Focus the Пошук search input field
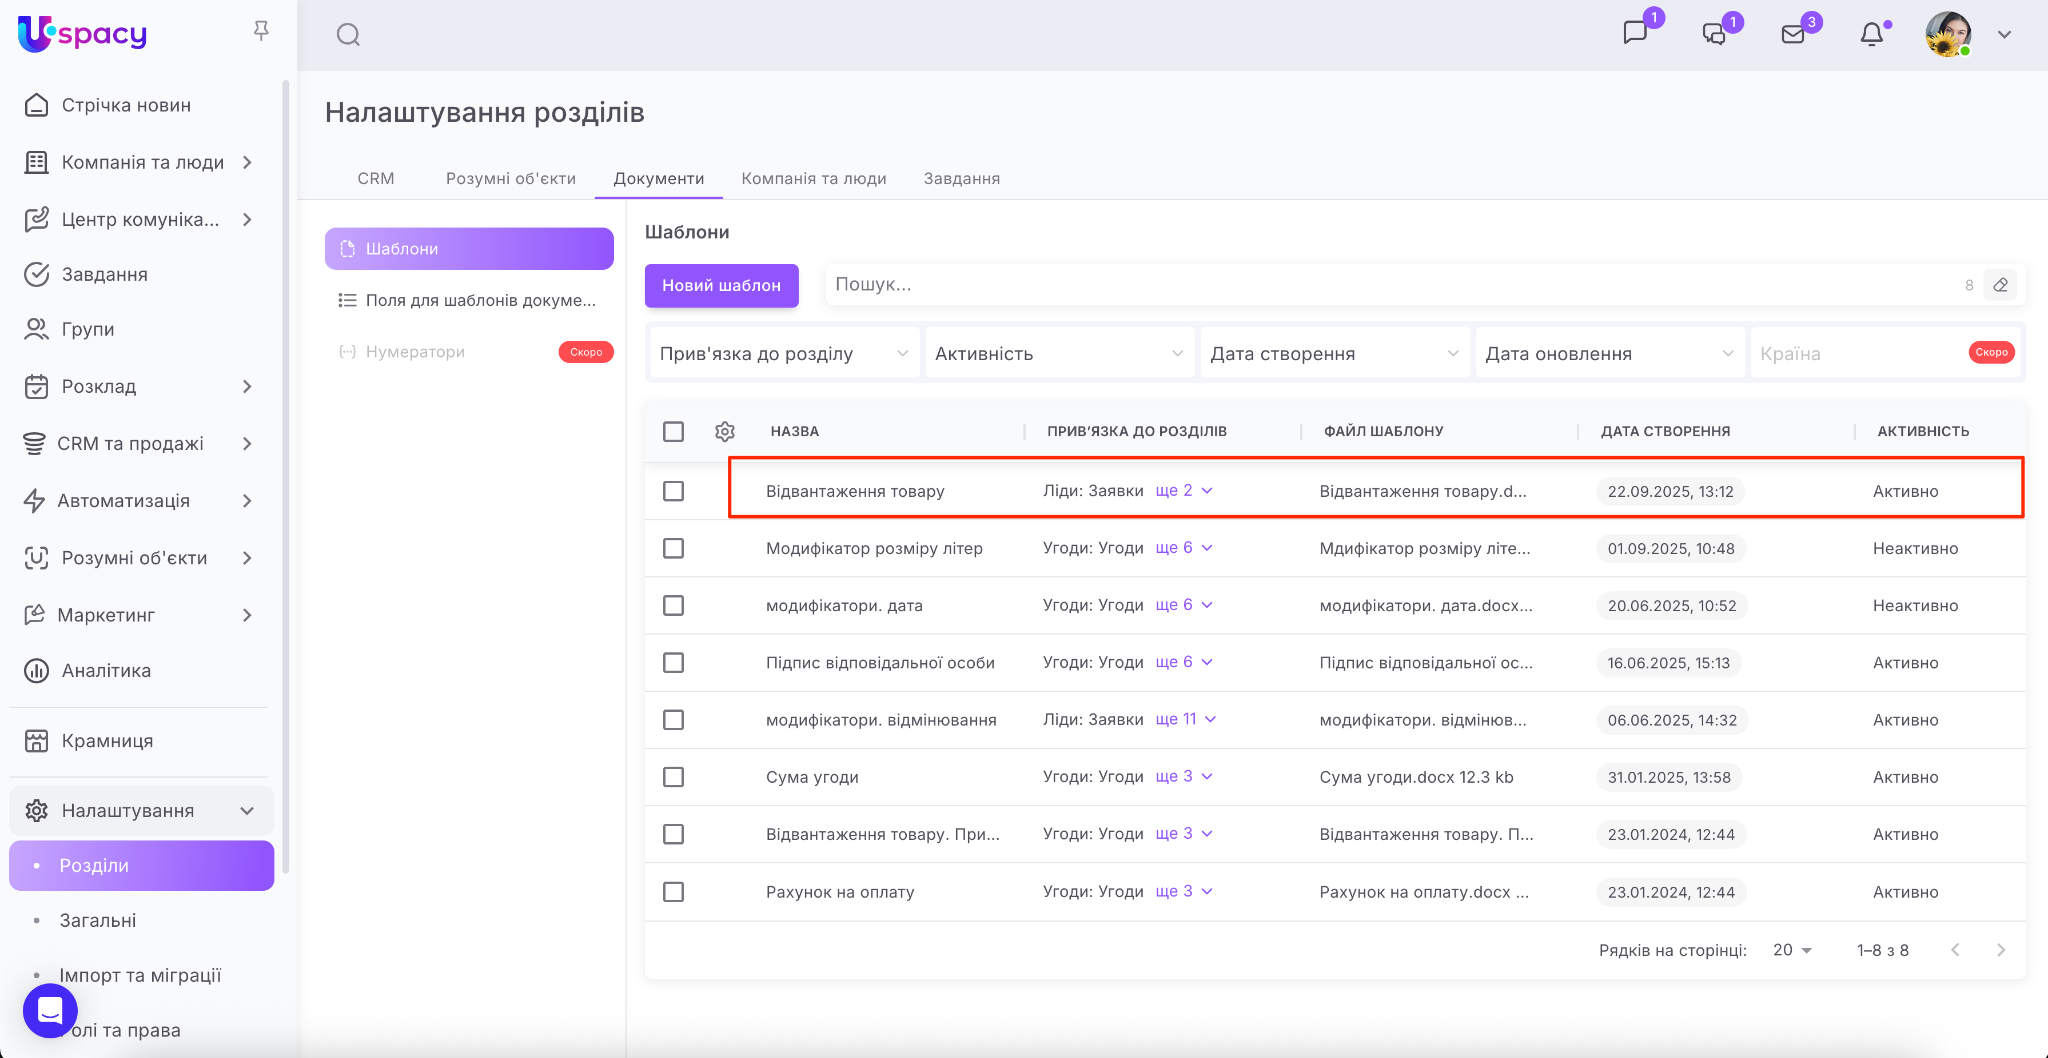2048x1058 pixels. click(1390, 285)
